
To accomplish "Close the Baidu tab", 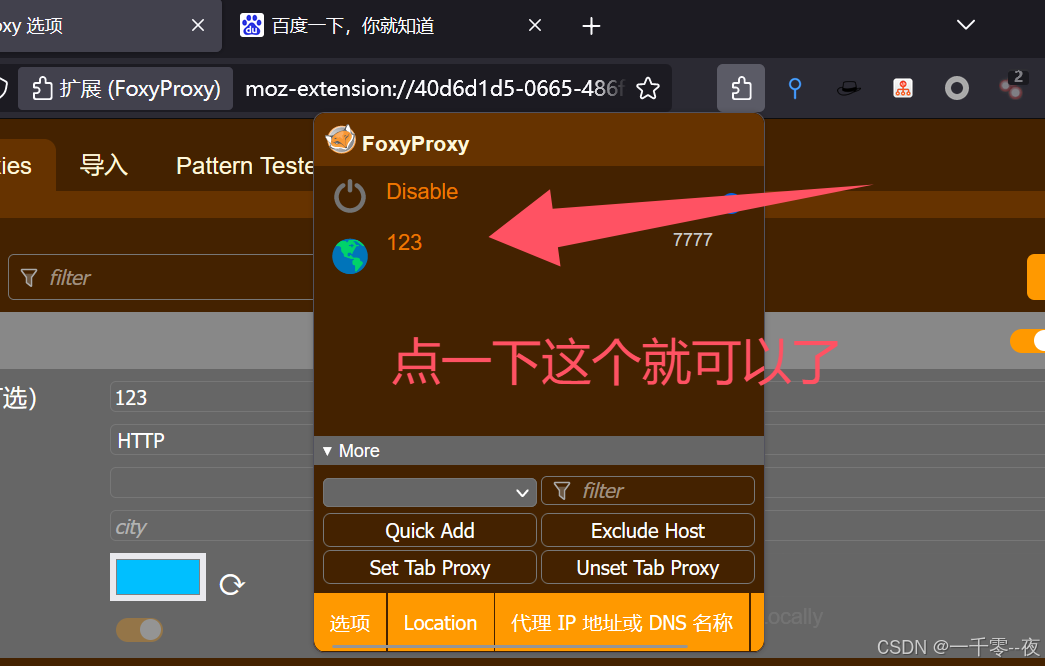I will coord(534,25).
